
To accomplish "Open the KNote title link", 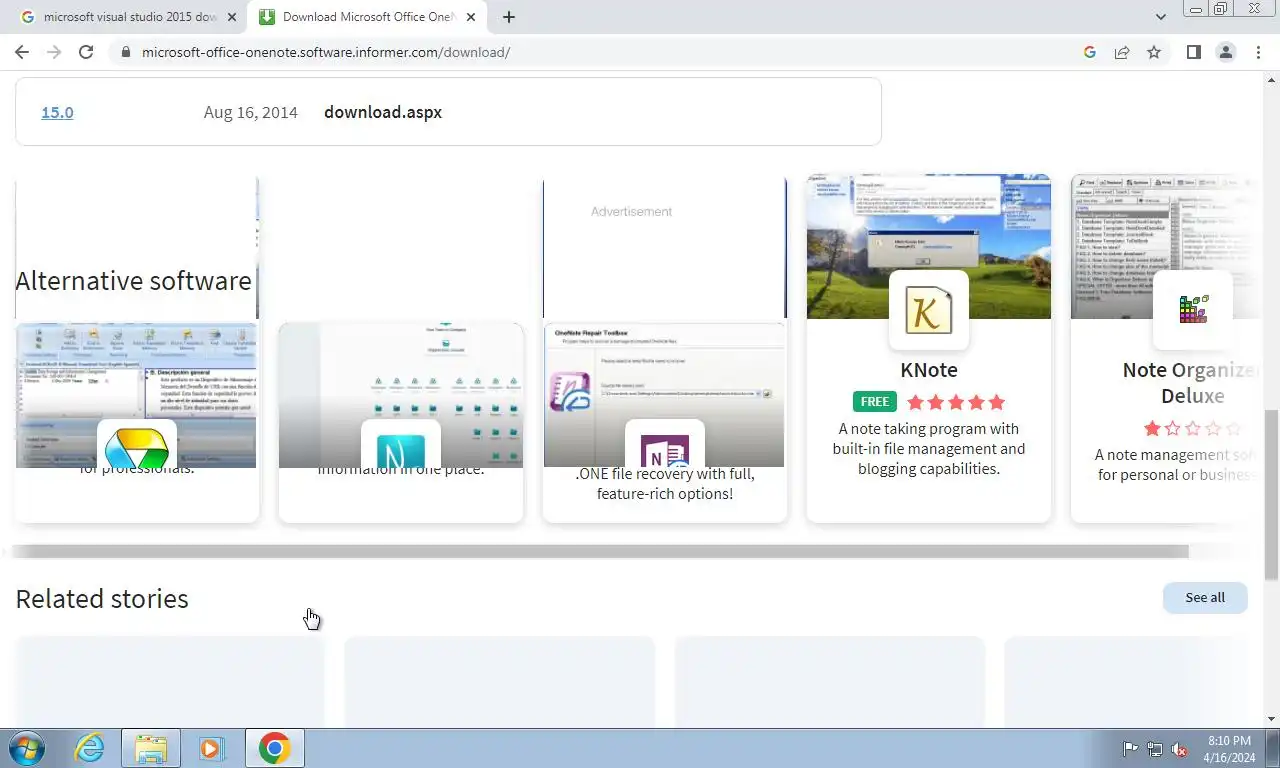I will click(929, 370).
